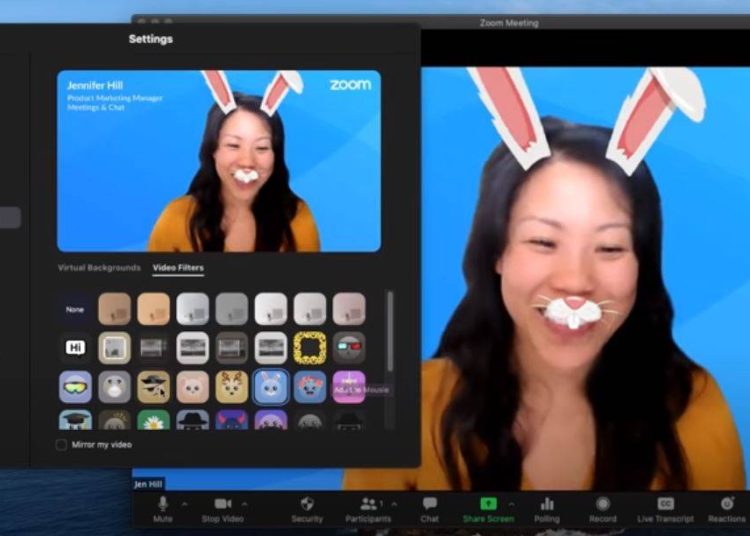Expand the arrow beside Participants

click(x=394, y=504)
